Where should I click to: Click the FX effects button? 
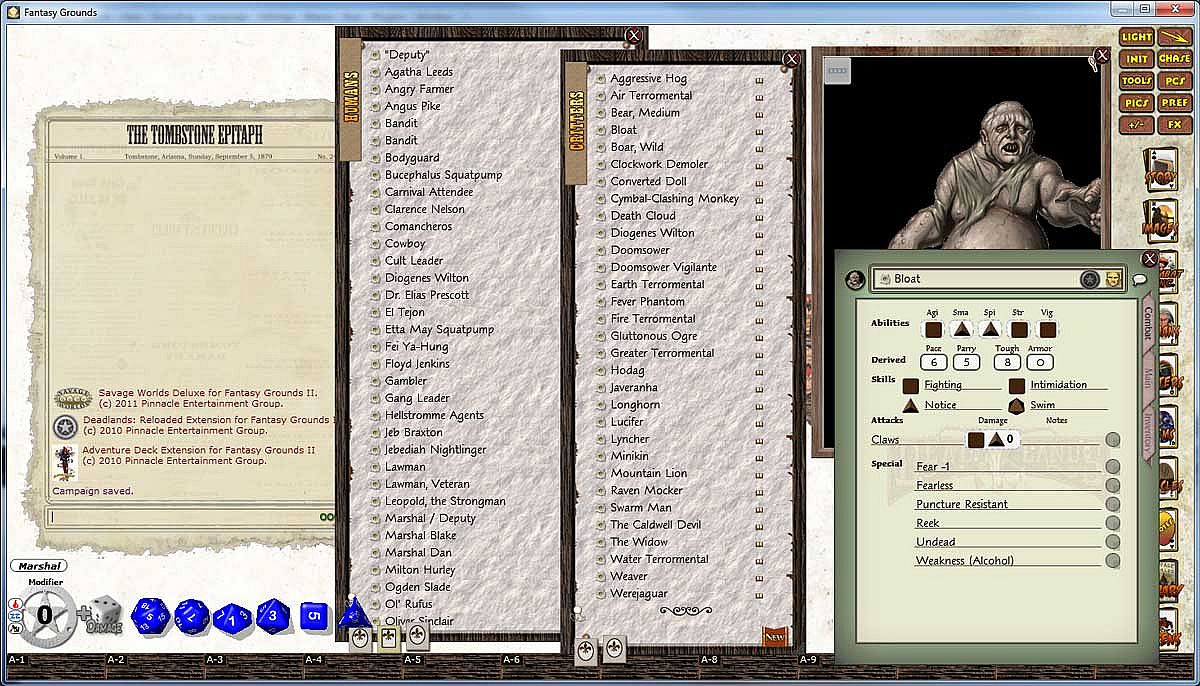(x=1175, y=125)
